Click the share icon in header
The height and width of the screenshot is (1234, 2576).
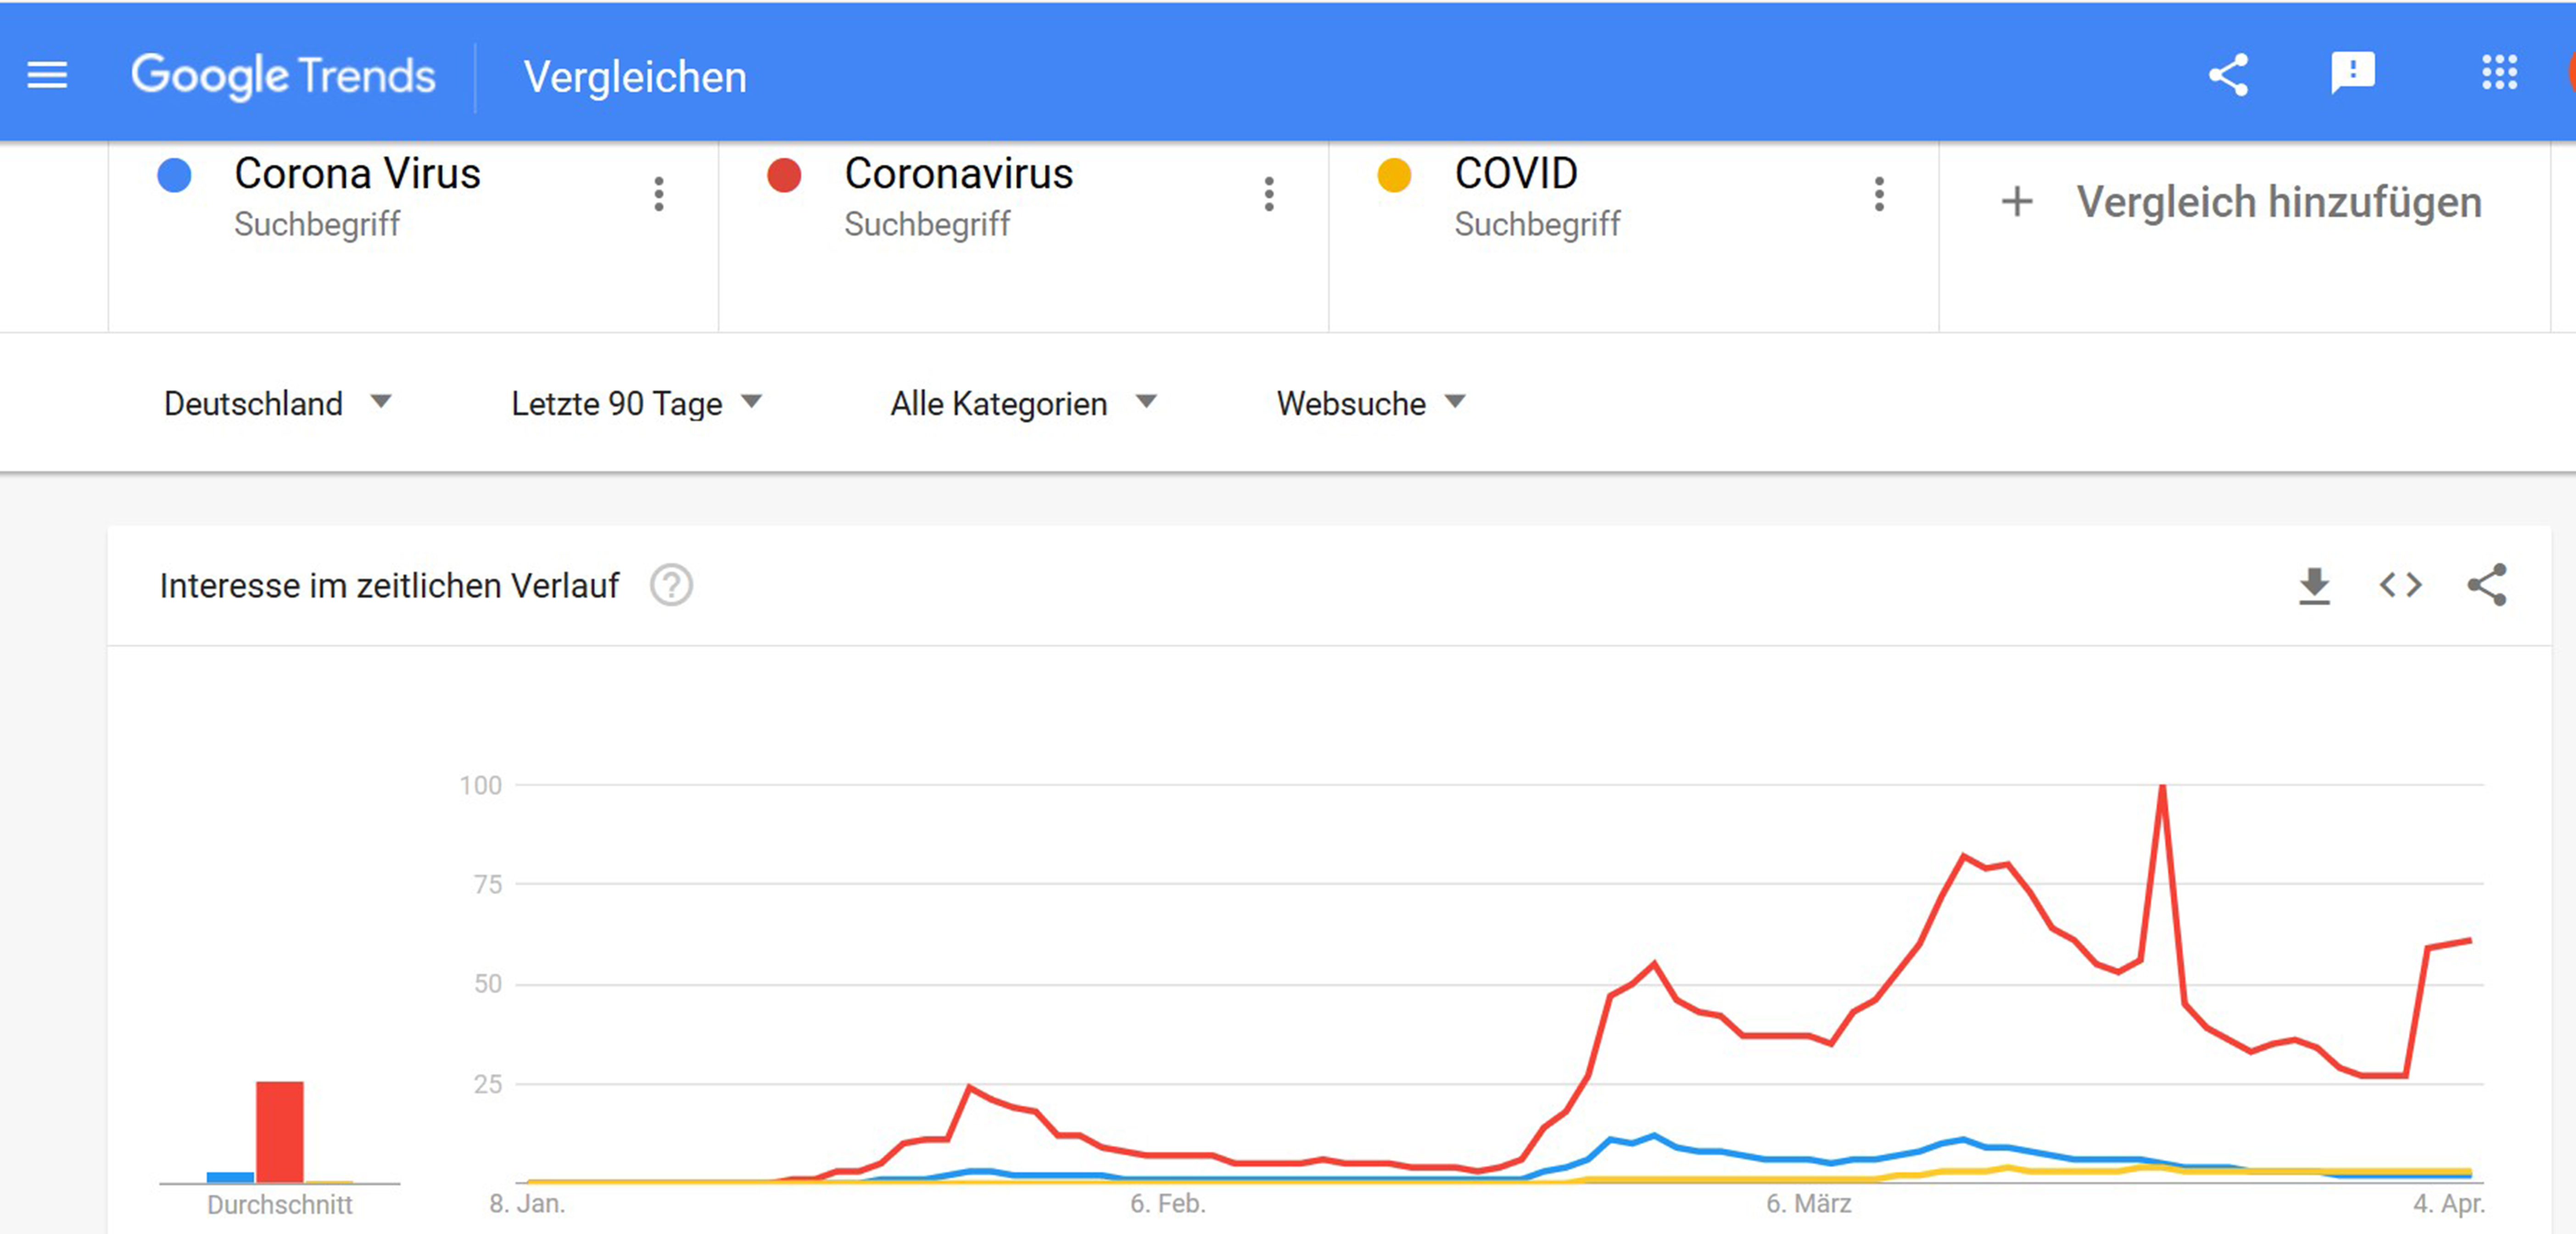pos(2228,75)
